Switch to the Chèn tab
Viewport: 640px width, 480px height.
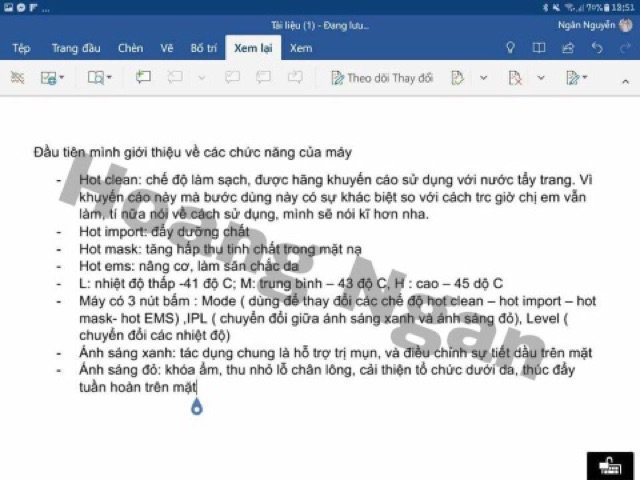pos(131,48)
